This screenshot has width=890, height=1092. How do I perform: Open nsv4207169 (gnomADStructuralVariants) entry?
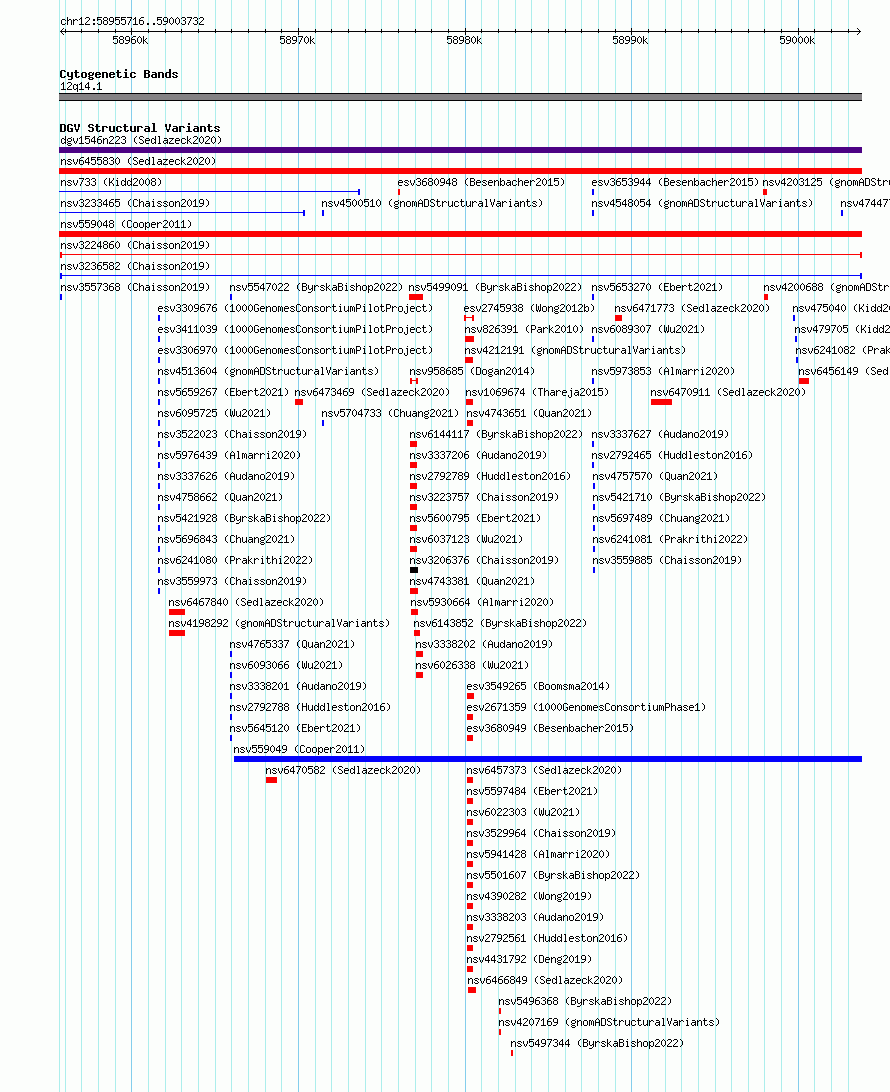(609, 1022)
